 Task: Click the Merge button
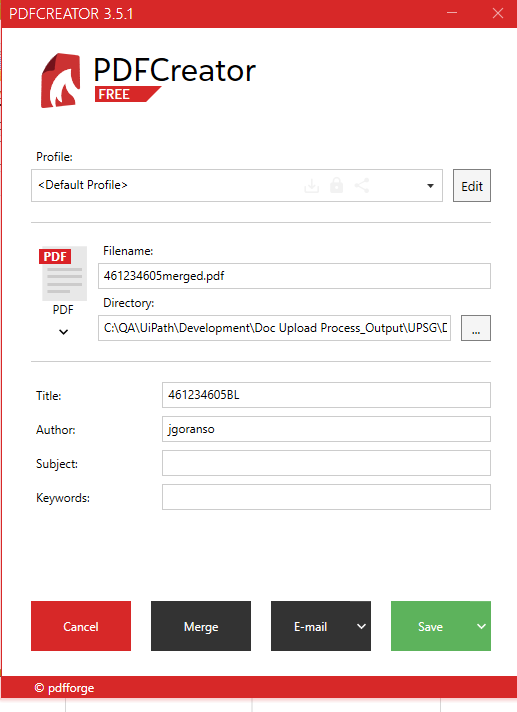click(201, 626)
